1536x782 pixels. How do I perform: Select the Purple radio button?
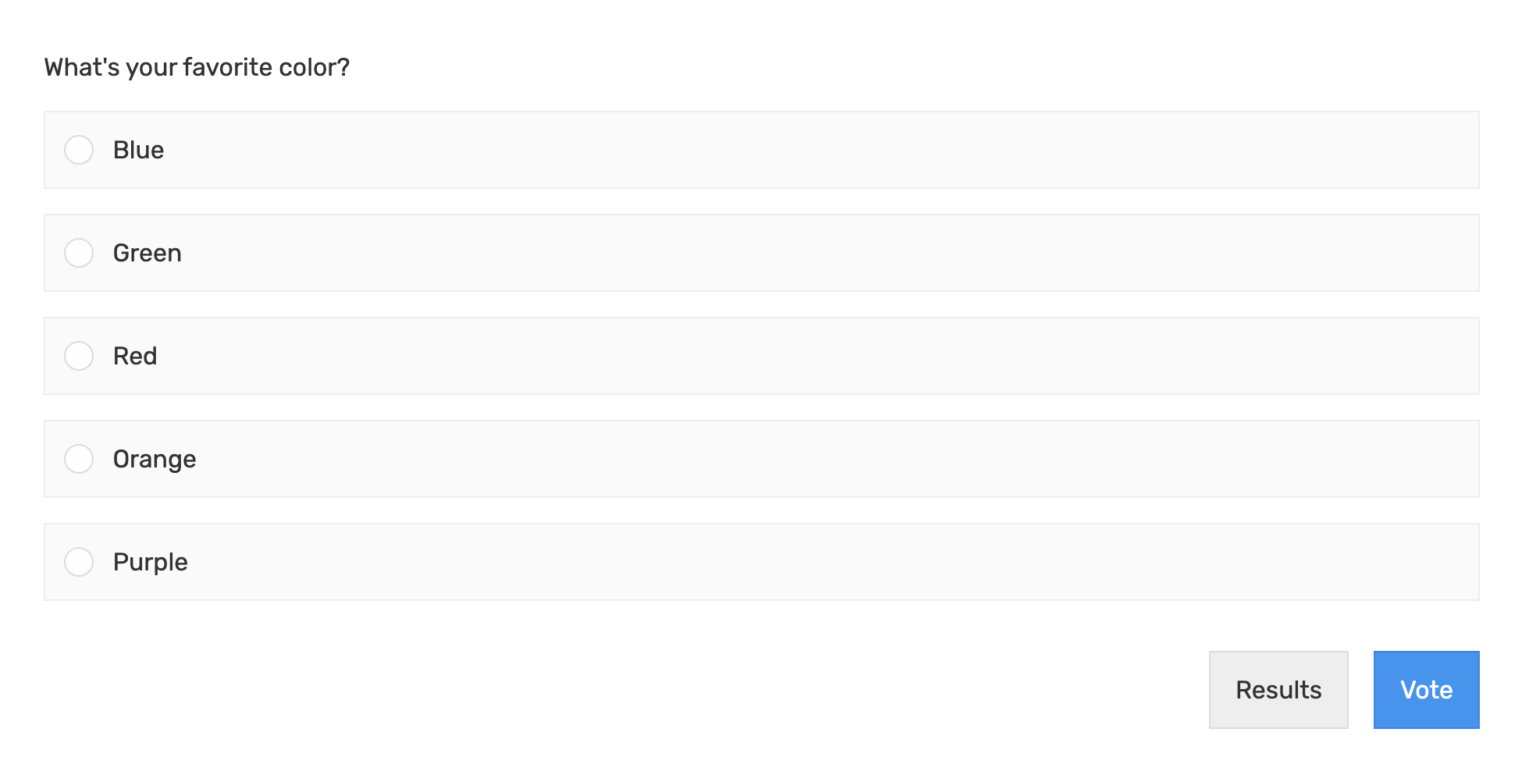tap(79, 561)
